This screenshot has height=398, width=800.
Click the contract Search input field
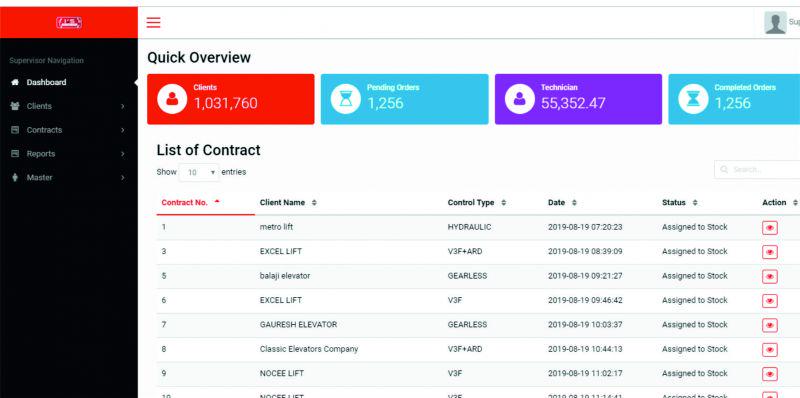click(x=757, y=169)
